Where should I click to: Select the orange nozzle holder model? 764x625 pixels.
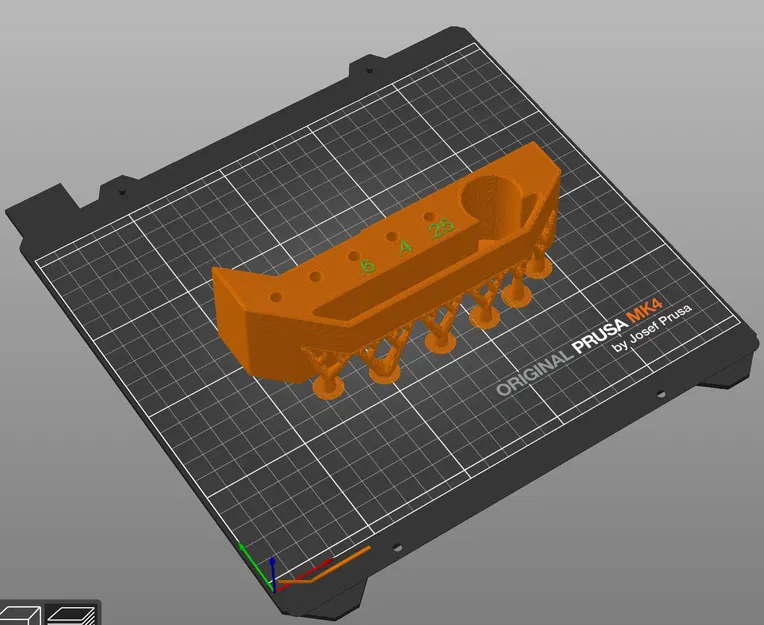click(386, 273)
